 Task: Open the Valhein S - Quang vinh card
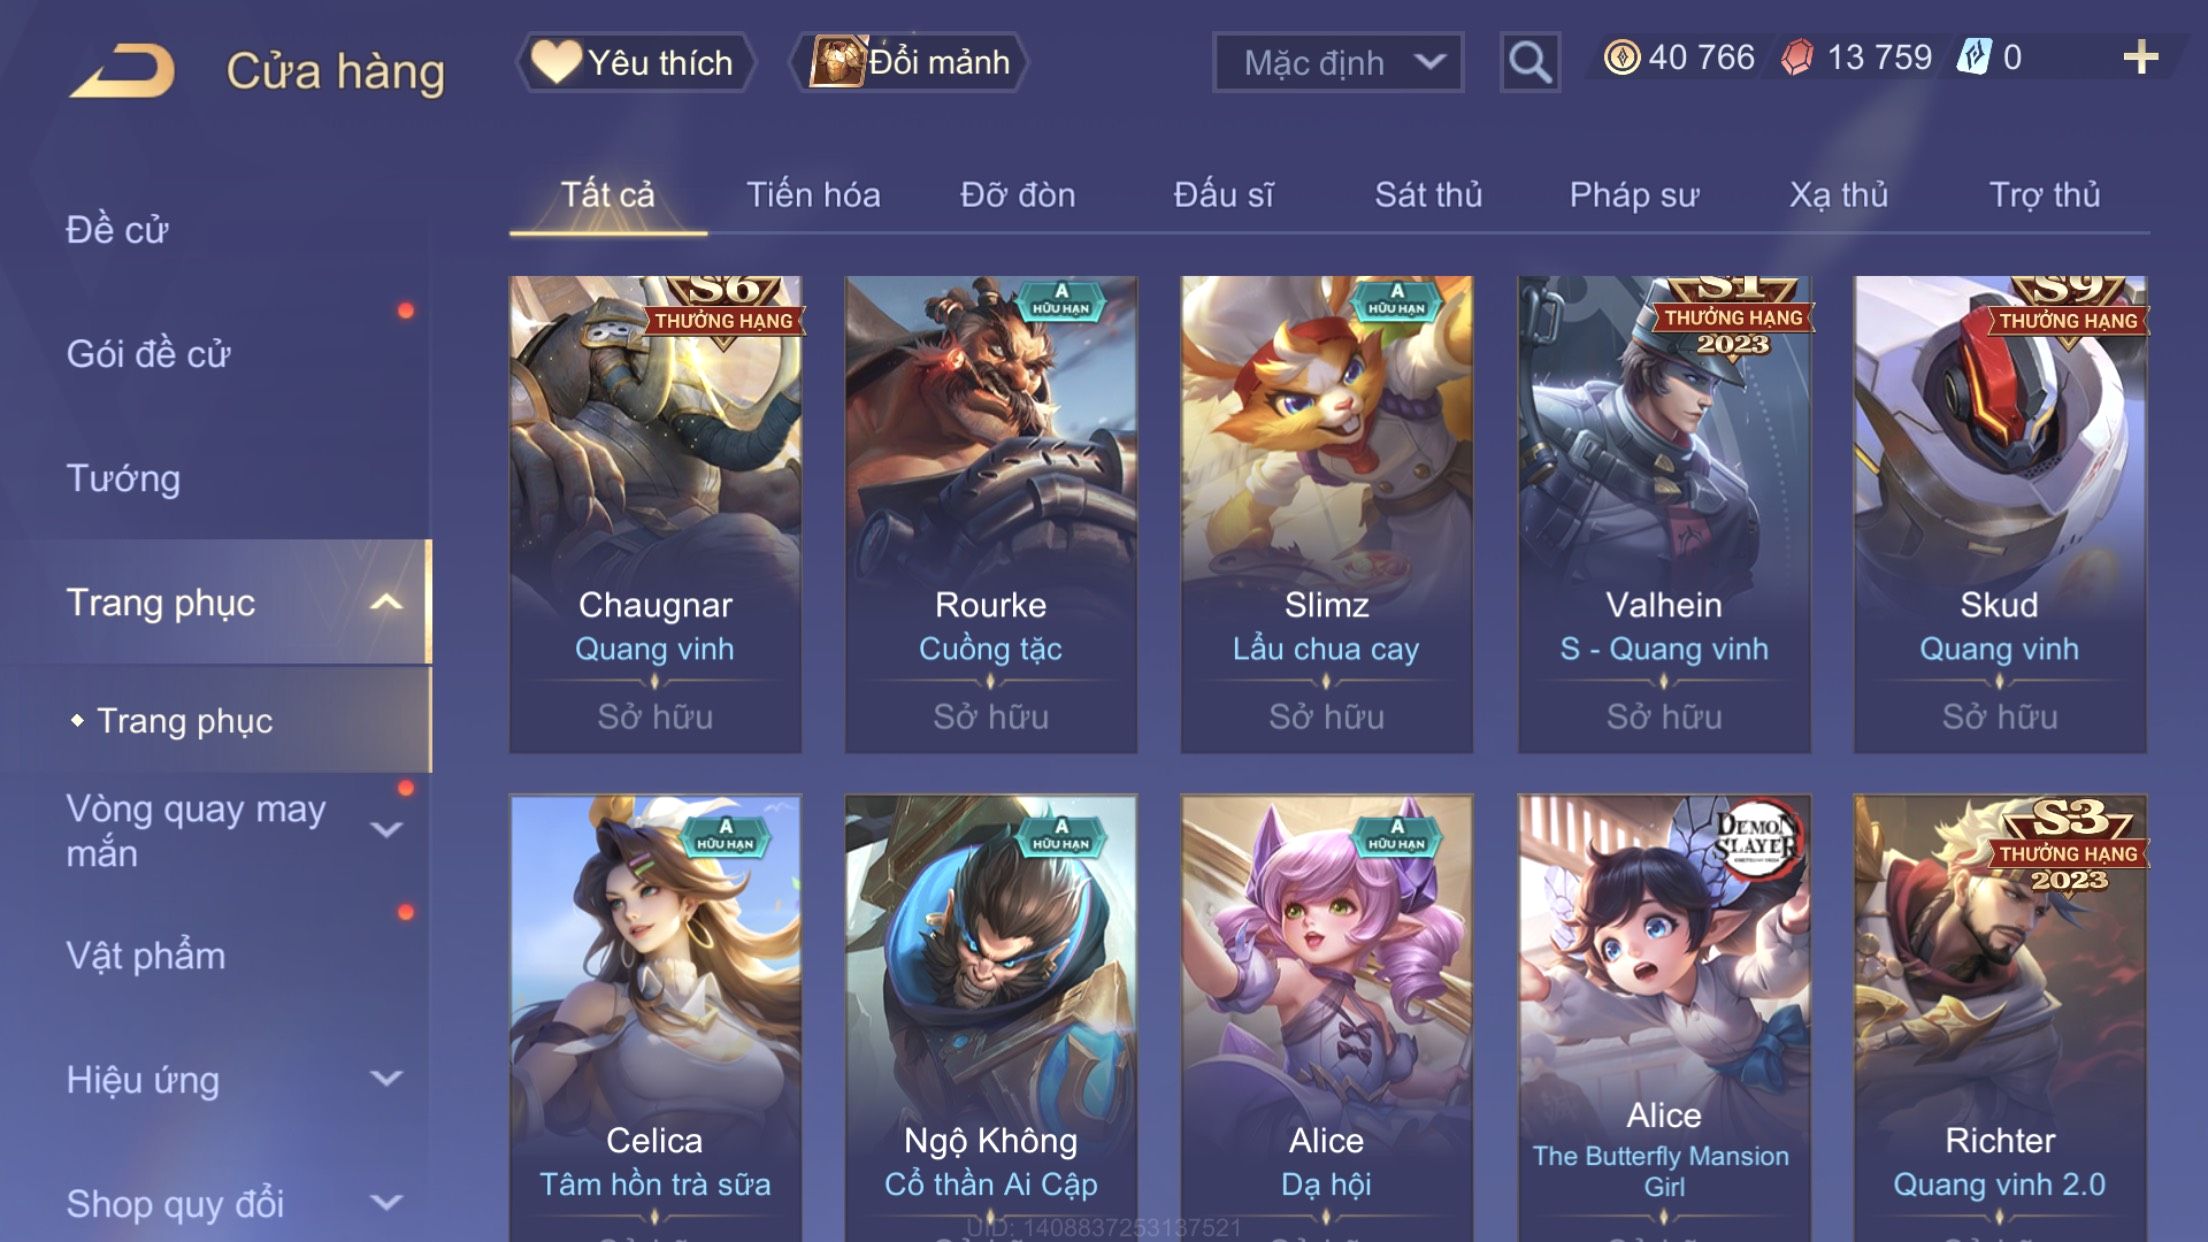(x=1663, y=514)
